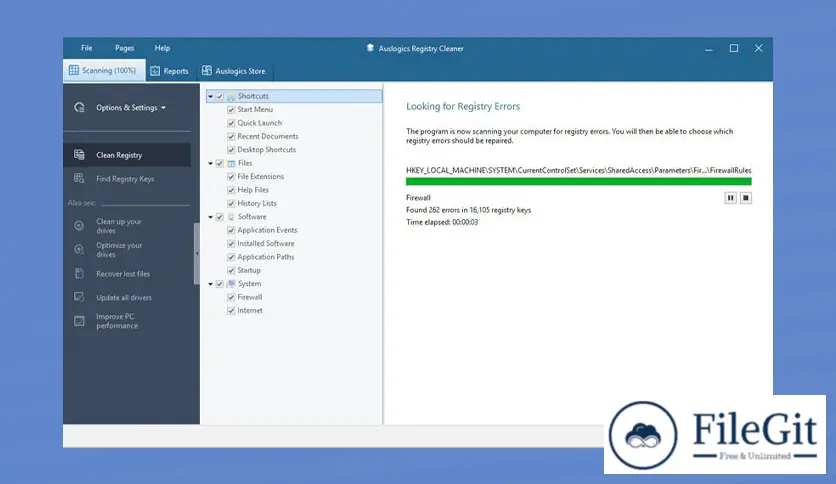Click the Recover lost files icon
This screenshot has width=836, height=484.
[79, 273]
